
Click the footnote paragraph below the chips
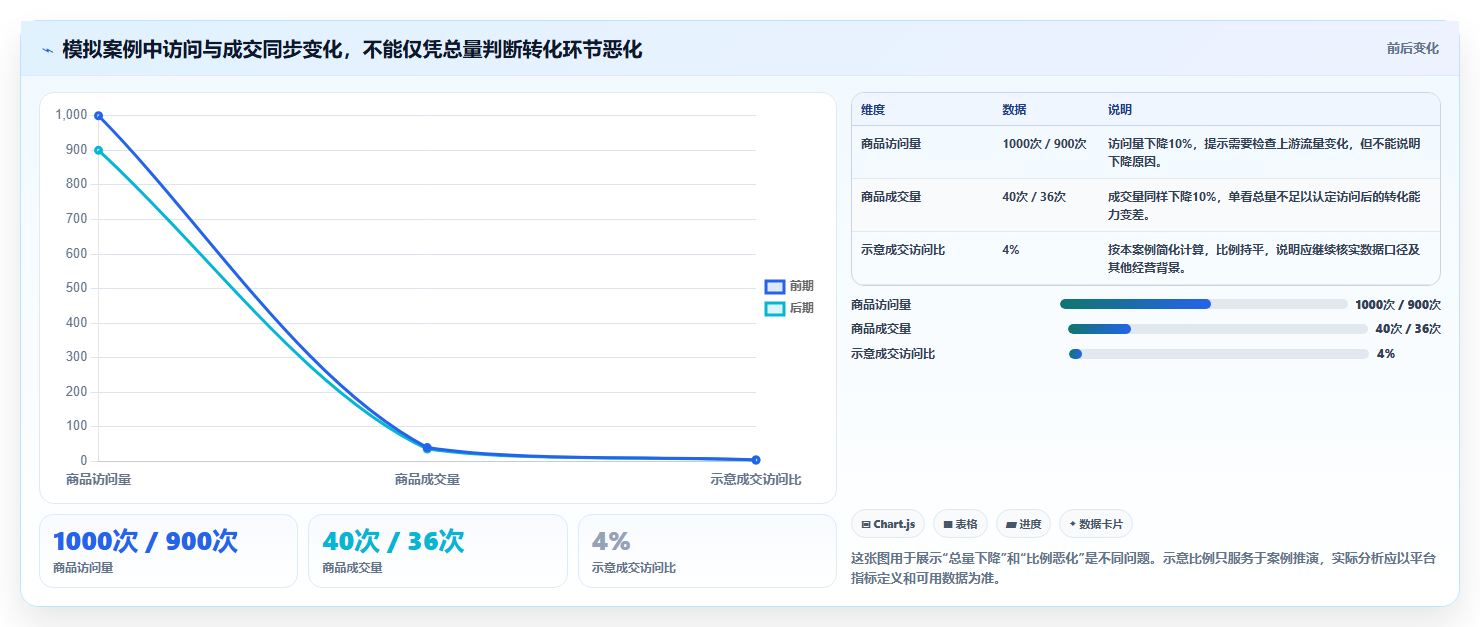click(1143, 568)
